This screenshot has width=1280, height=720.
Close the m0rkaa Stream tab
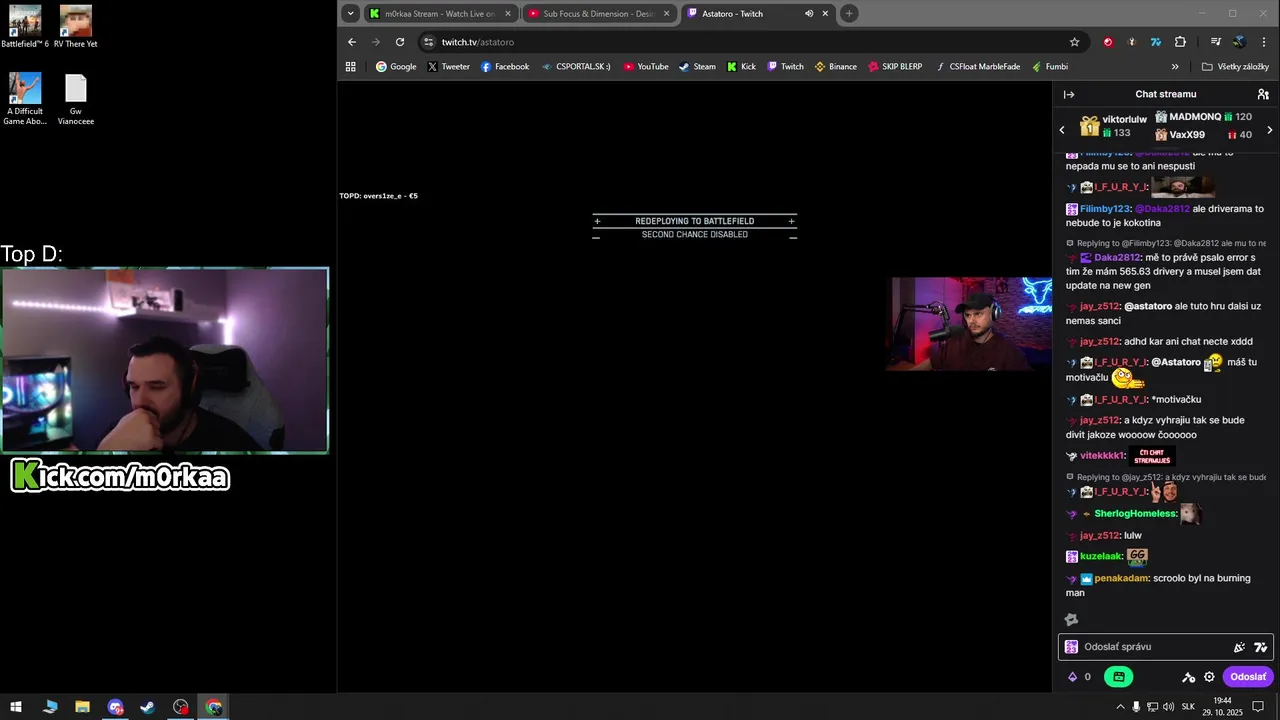[508, 13]
